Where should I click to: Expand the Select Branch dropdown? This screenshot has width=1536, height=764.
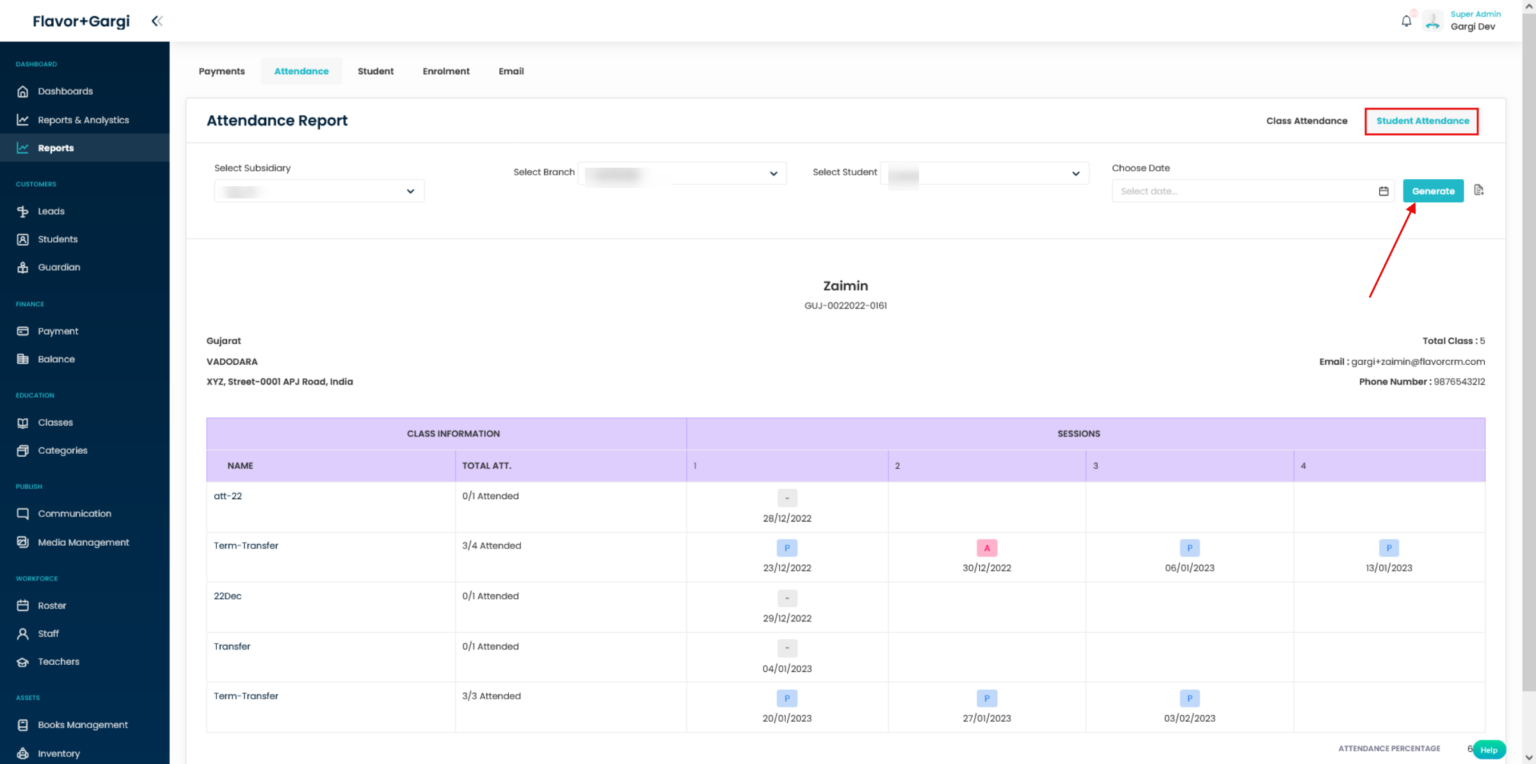pyautogui.click(x=682, y=173)
